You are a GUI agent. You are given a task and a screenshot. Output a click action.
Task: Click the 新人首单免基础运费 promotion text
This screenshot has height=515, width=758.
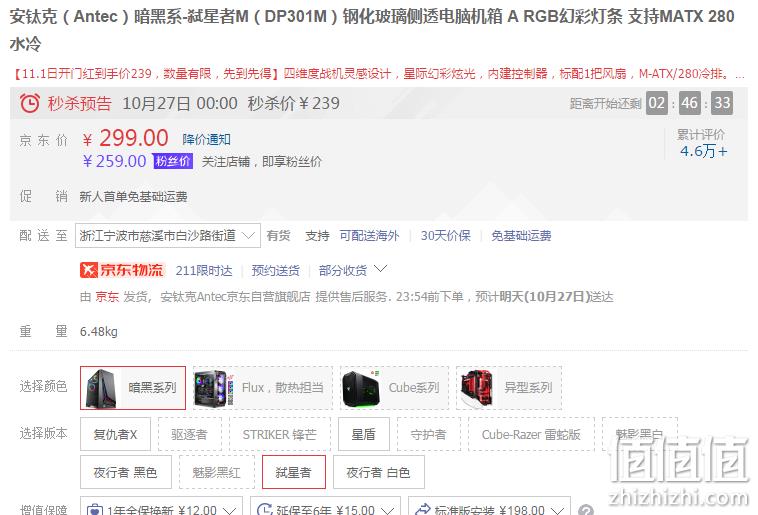[133, 197]
